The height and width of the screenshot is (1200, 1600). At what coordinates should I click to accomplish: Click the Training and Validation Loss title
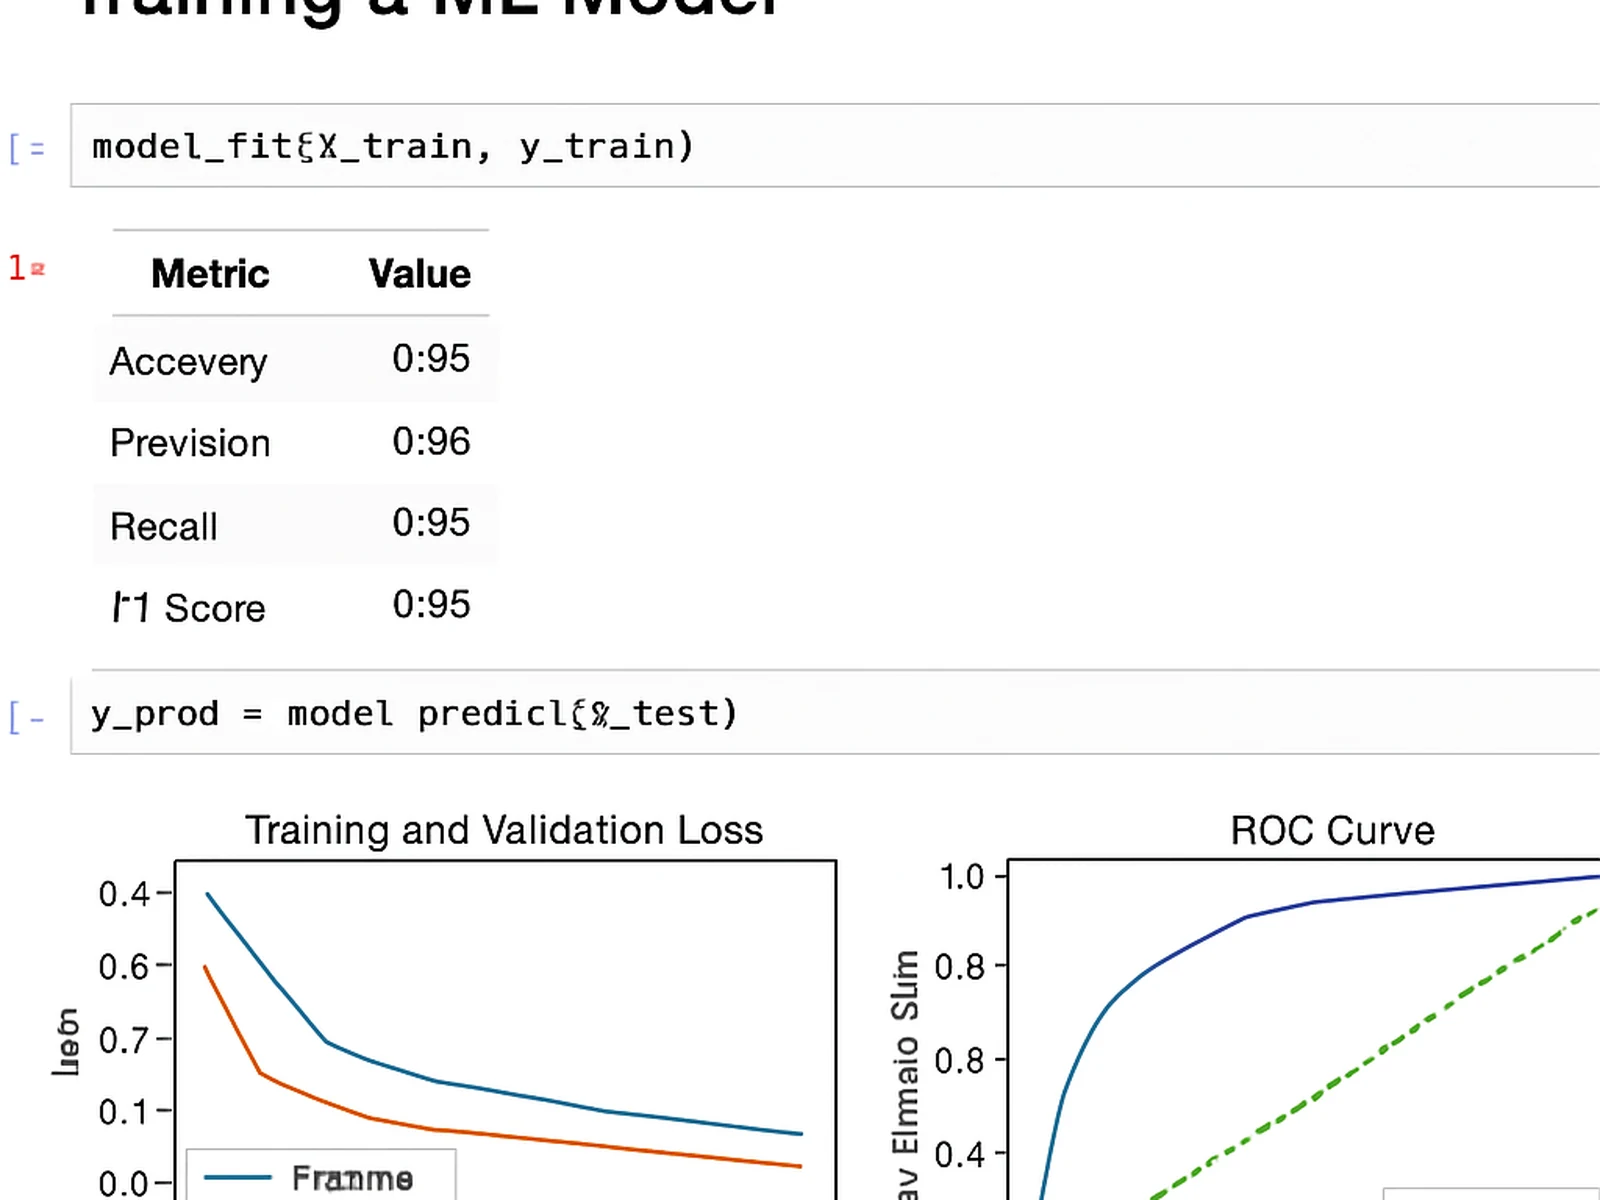tap(504, 830)
